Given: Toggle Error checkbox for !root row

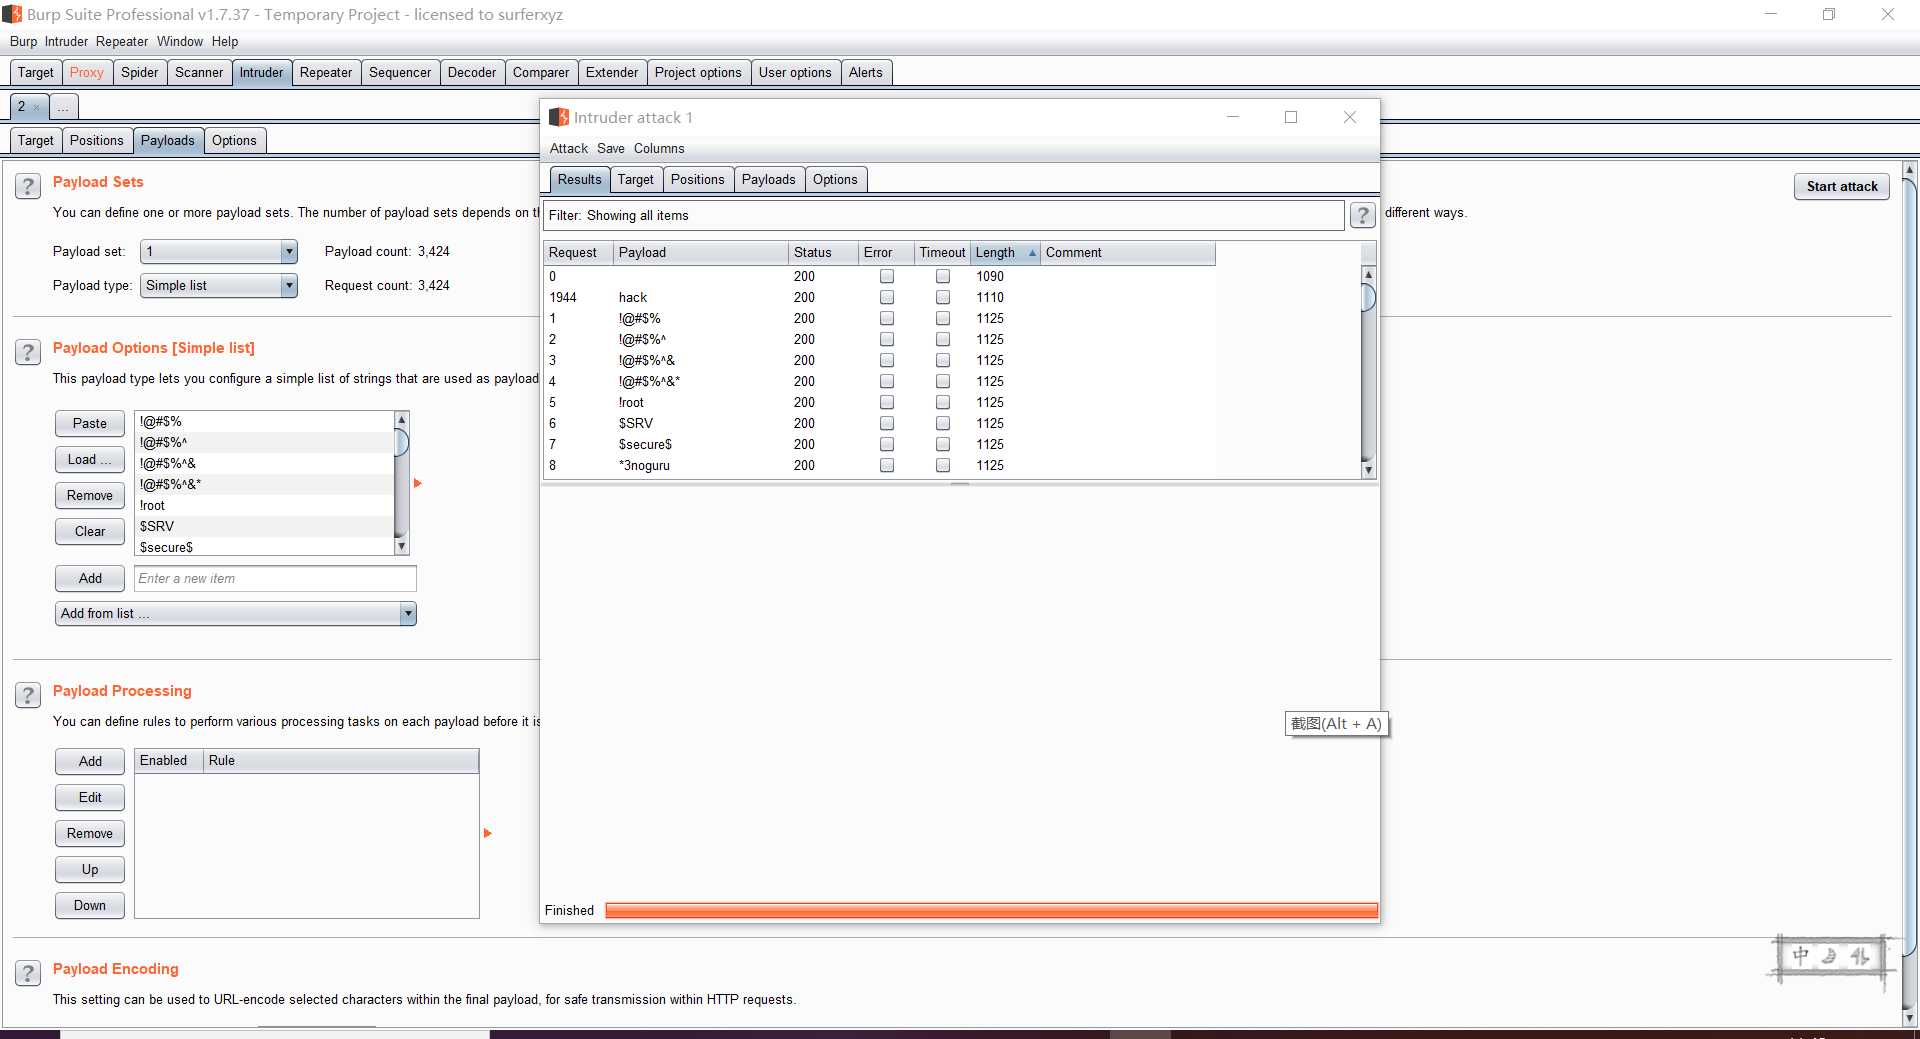Looking at the screenshot, I should click(887, 402).
